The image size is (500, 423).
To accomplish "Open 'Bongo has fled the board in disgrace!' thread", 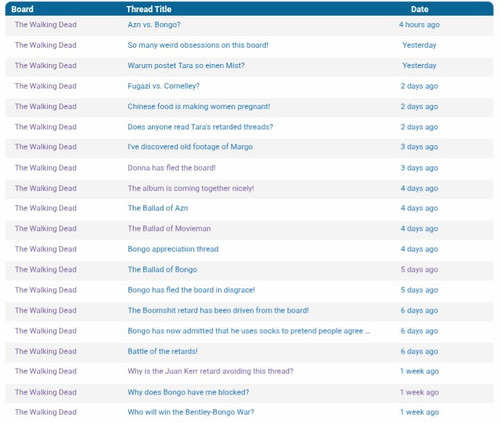I will [x=191, y=290].
